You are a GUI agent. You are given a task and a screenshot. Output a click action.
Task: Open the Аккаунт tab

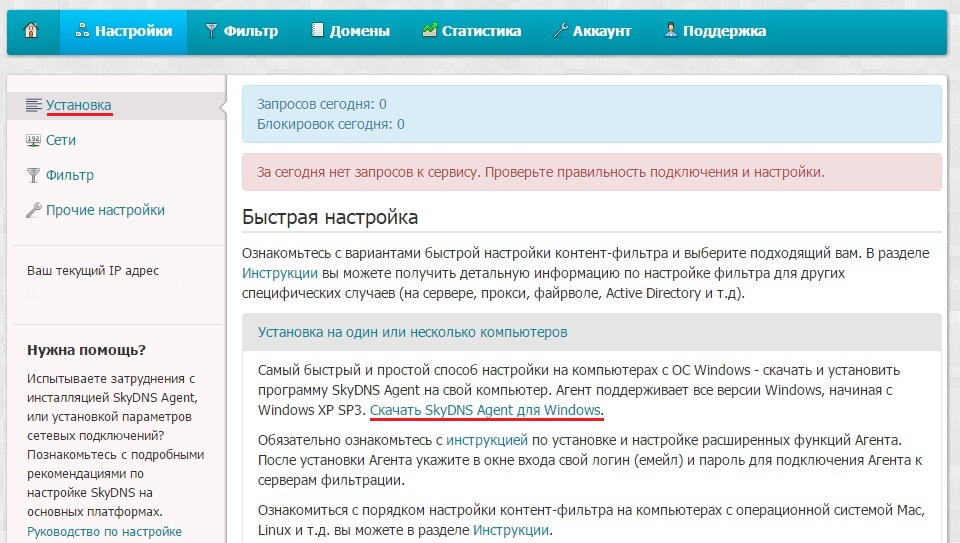(592, 31)
